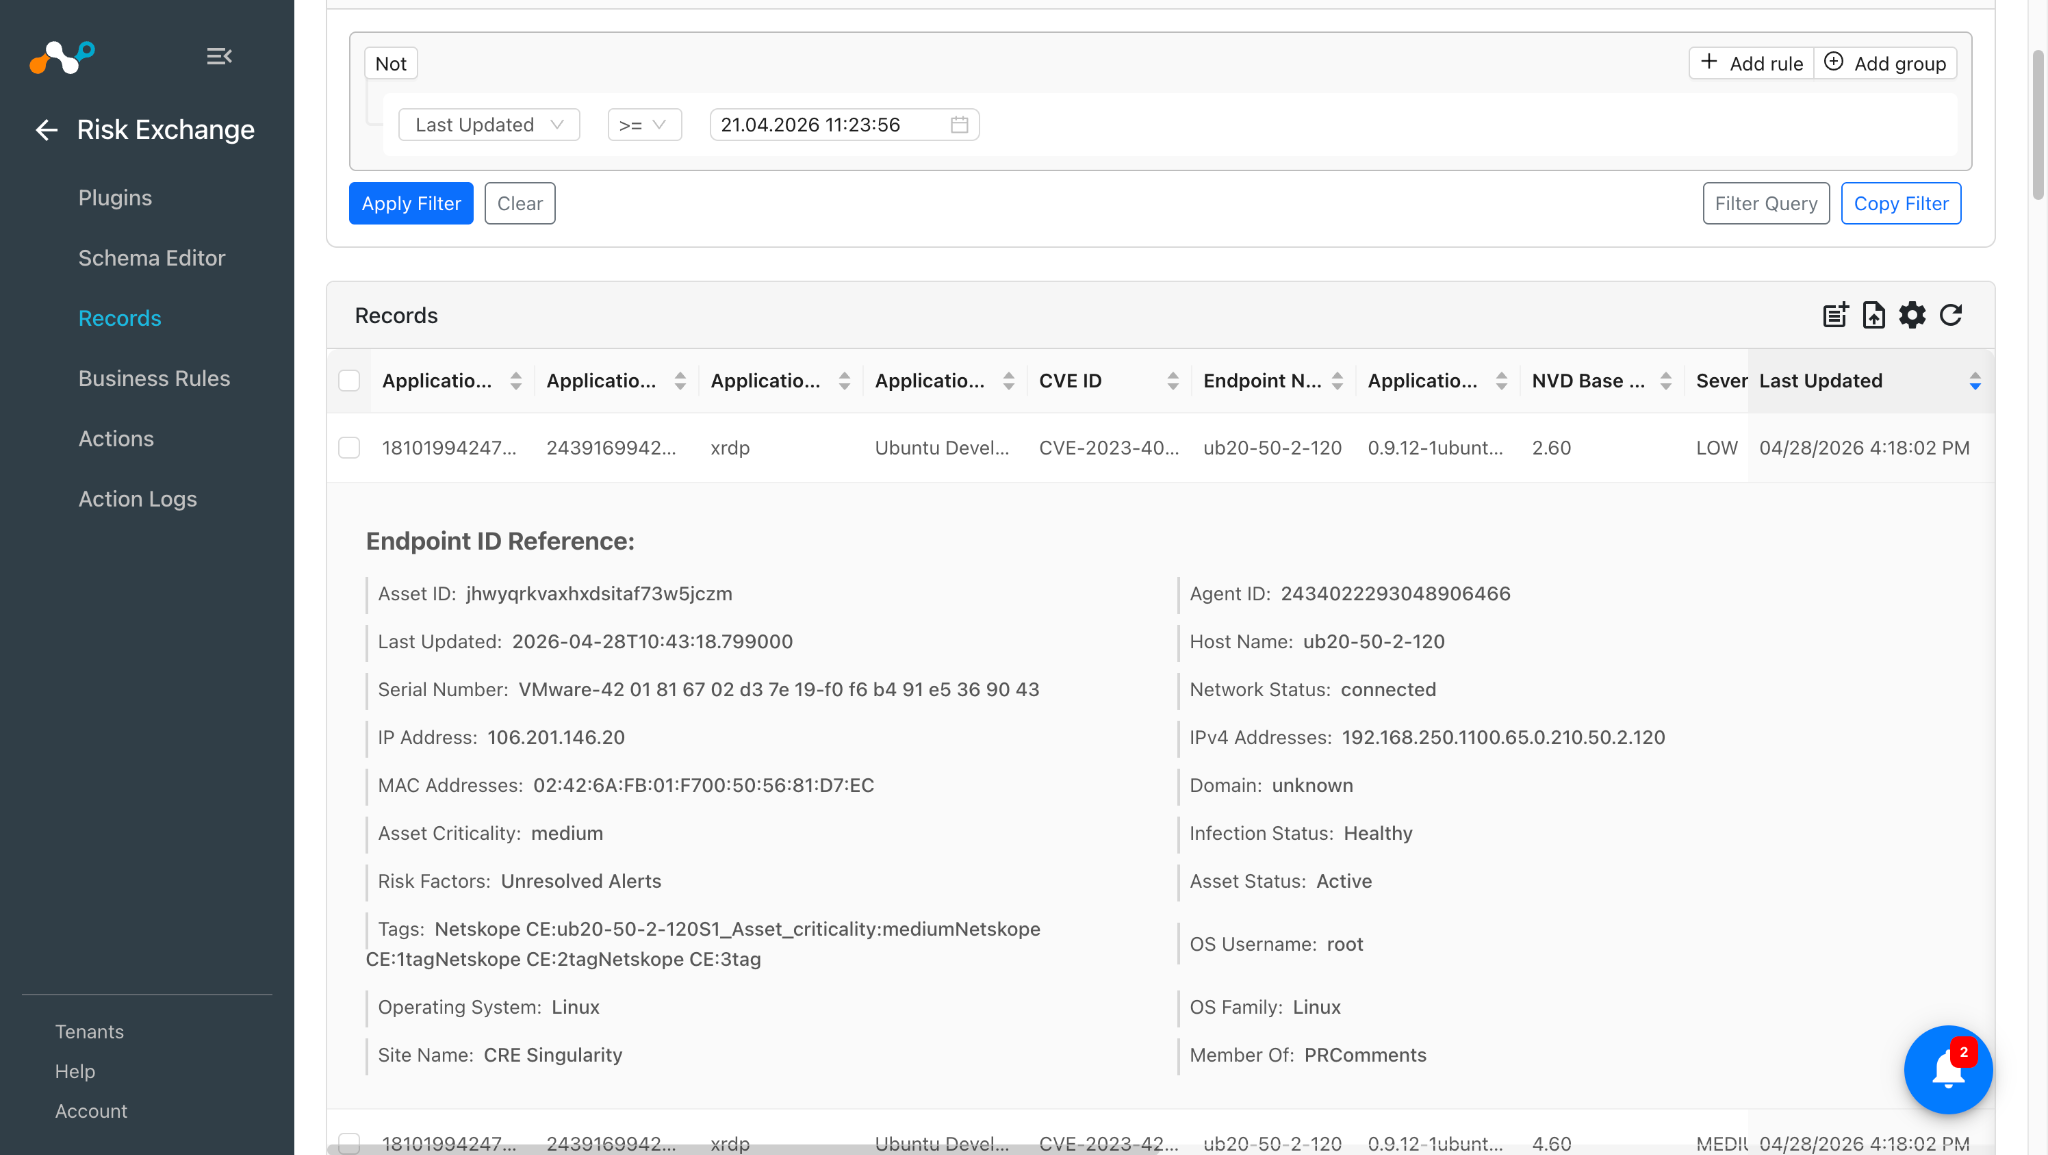Click the LOW severity cell
The height and width of the screenshot is (1155, 2048).
[1717, 448]
